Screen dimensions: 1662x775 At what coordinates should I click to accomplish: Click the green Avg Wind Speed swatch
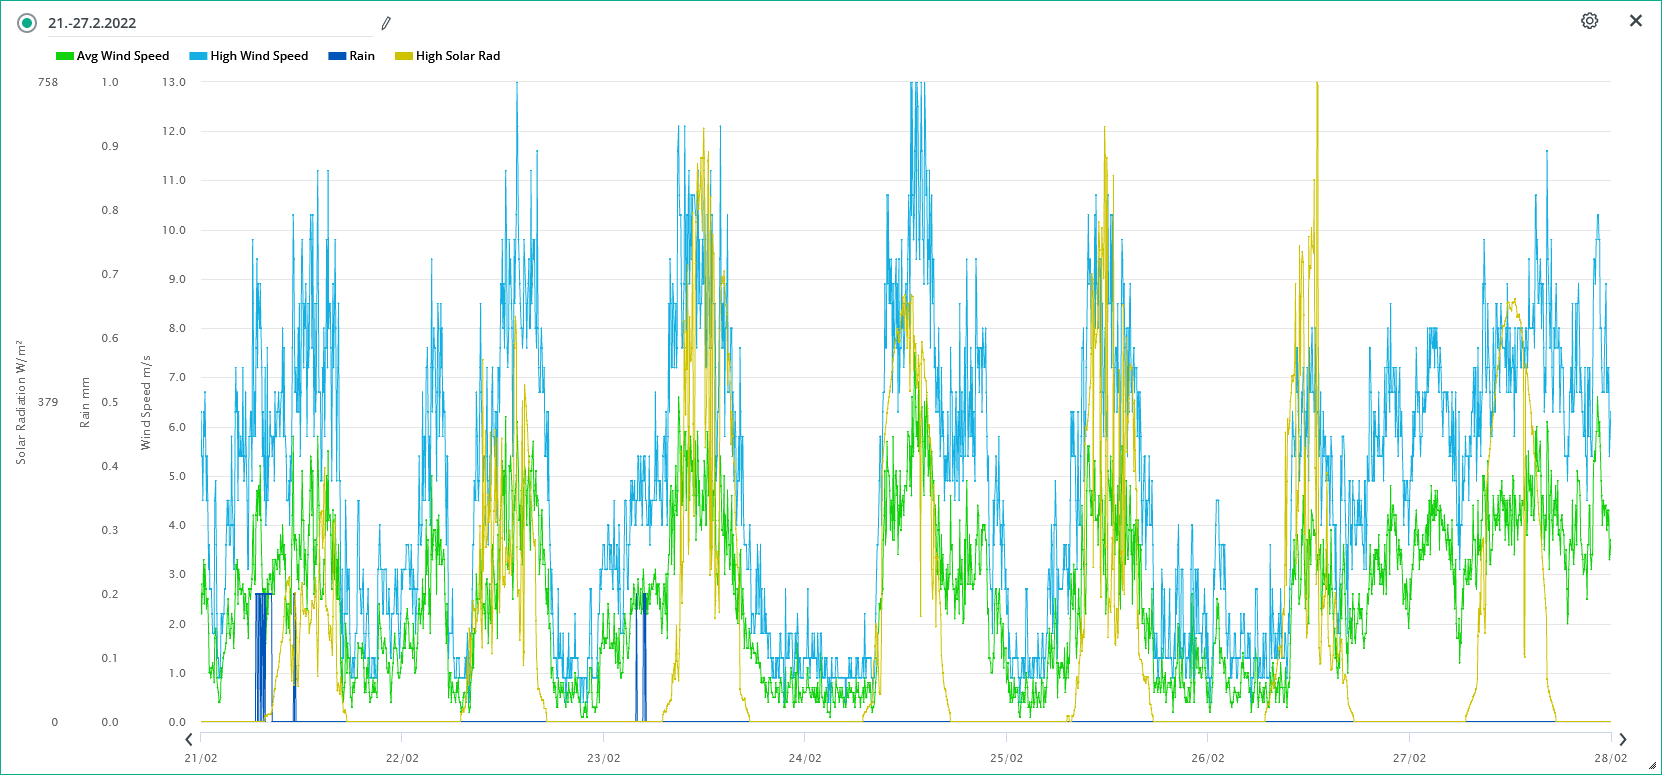tap(65, 56)
